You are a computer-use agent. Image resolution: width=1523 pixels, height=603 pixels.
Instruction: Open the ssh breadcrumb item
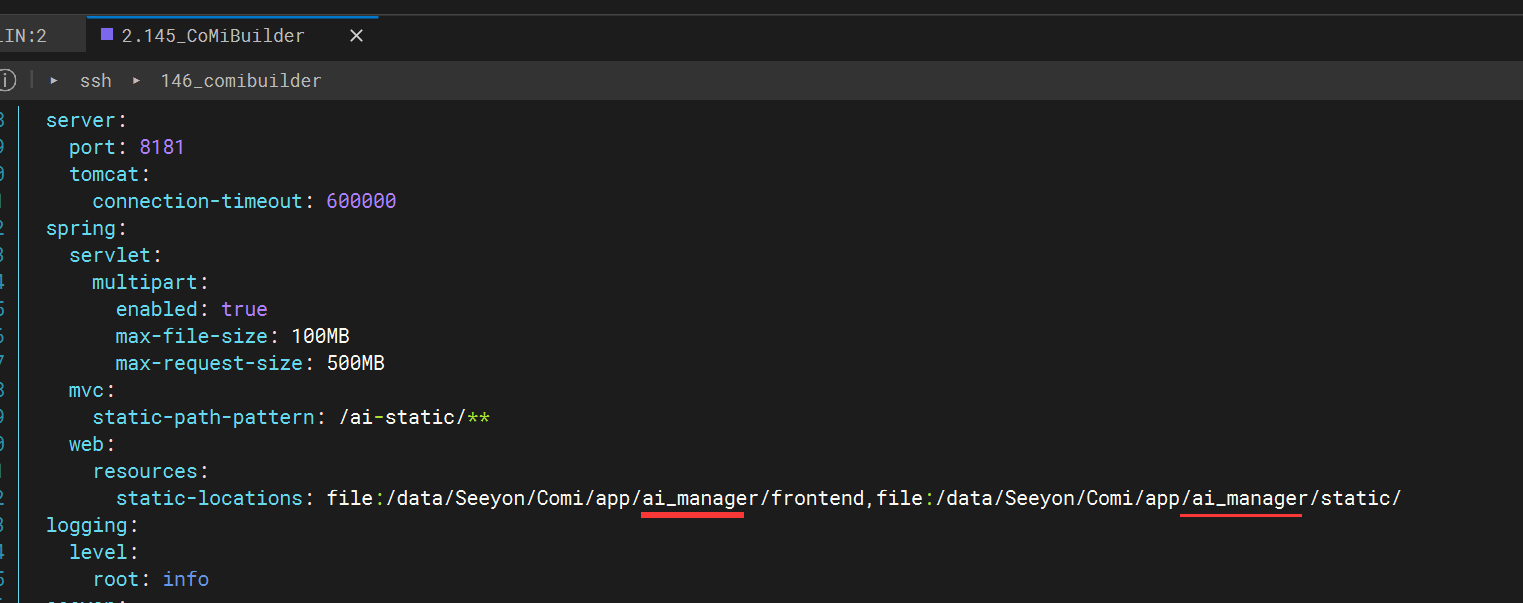coord(96,80)
